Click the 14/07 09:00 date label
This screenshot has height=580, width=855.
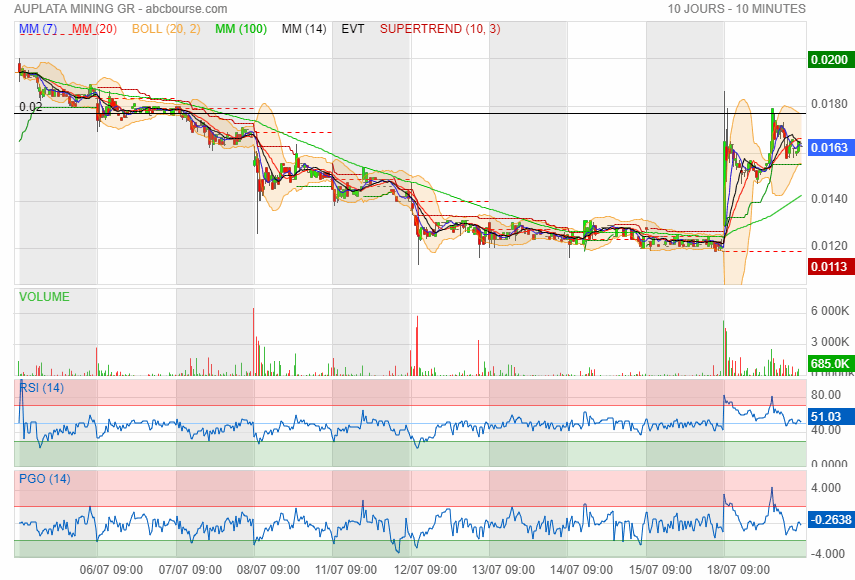tap(581, 570)
